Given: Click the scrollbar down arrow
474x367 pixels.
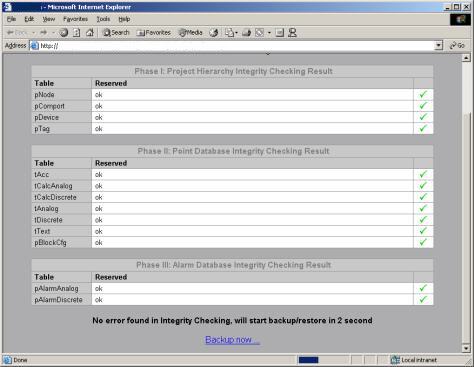Looking at the screenshot, I should pyautogui.click(x=466, y=348).
